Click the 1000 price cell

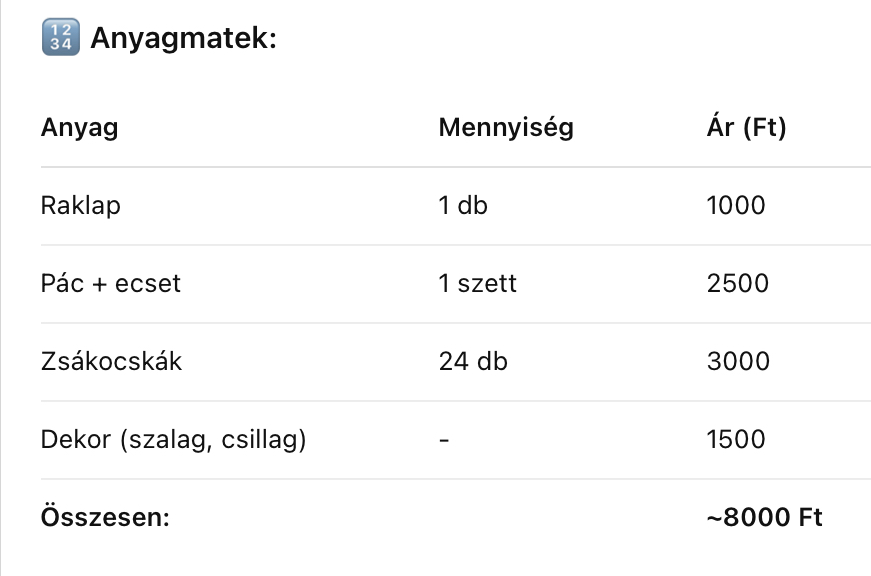click(735, 206)
